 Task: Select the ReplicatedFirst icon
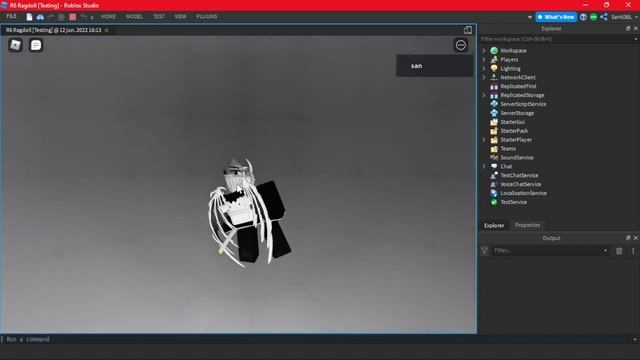pyautogui.click(x=494, y=86)
